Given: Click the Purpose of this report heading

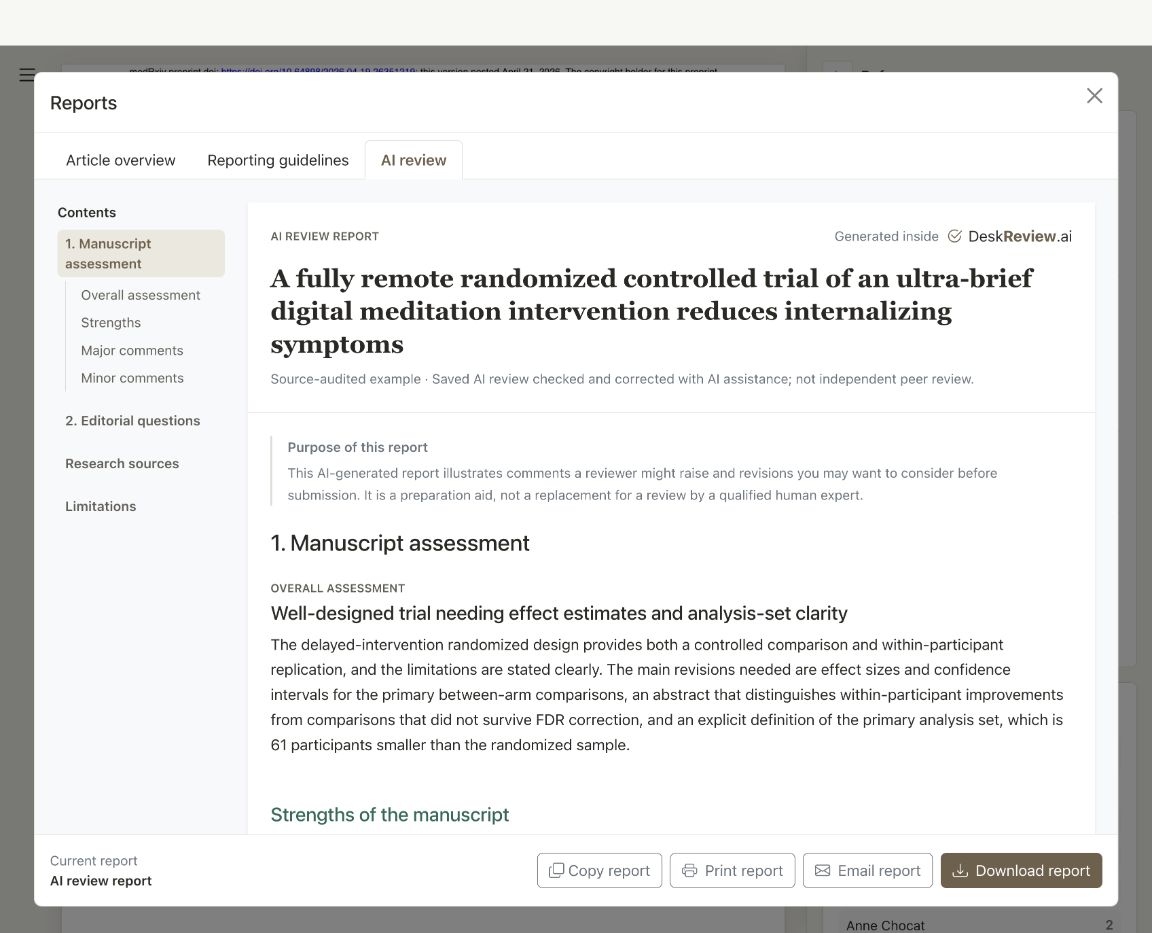Looking at the screenshot, I should (x=358, y=447).
